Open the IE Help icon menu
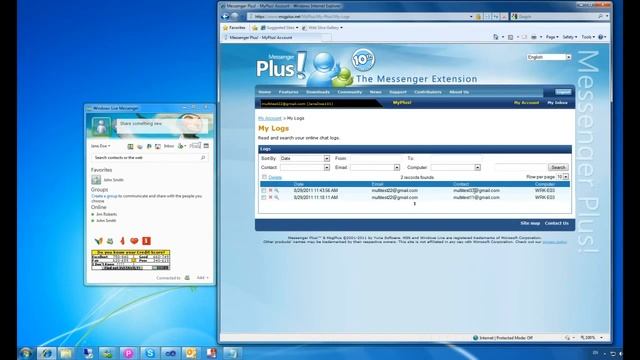Screen dimensions: 640x360 (601, 37)
